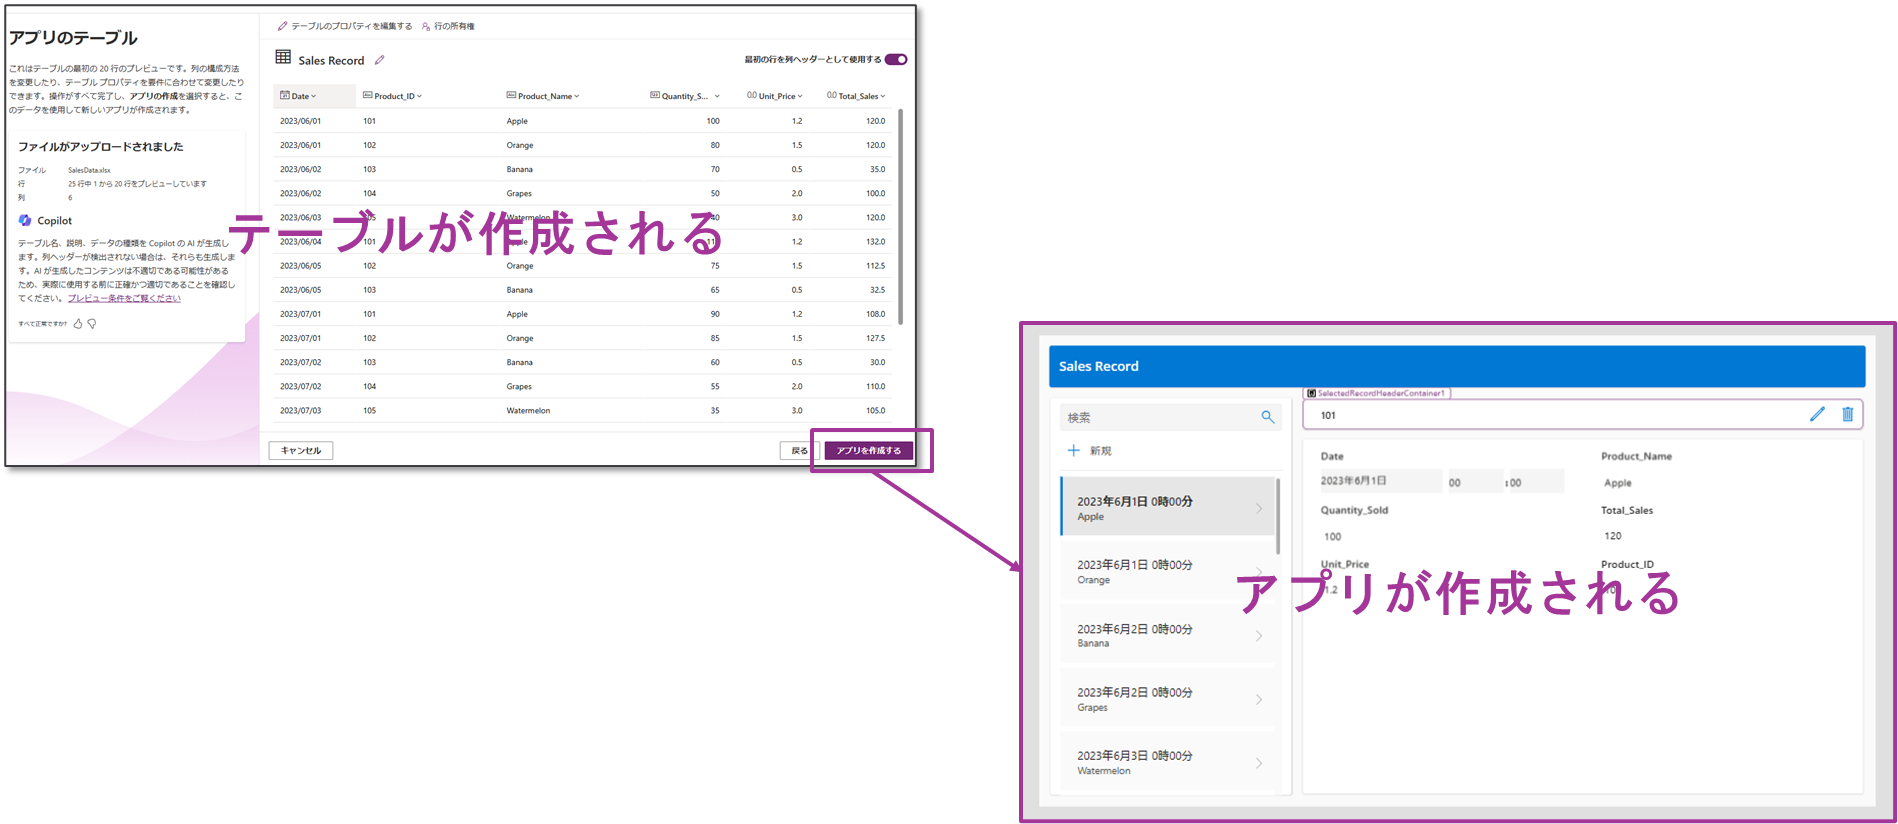Image resolution: width=1898 pixels, height=824 pixels.
Task: Click the pencil icon next to Sales Record title
Action: (x=379, y=60)
